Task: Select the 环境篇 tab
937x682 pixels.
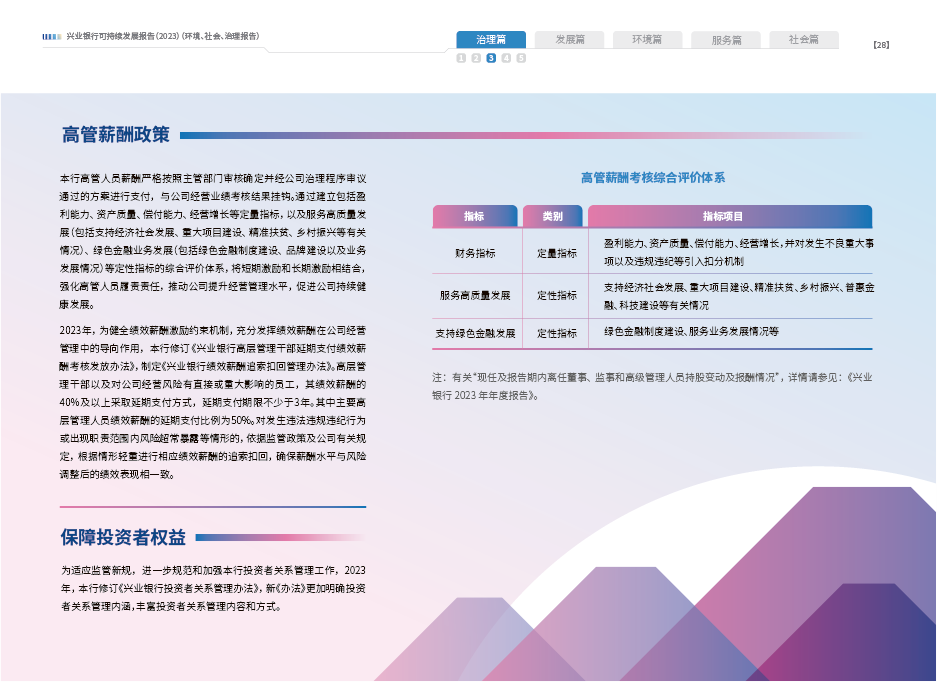Action: coord(646,40)
